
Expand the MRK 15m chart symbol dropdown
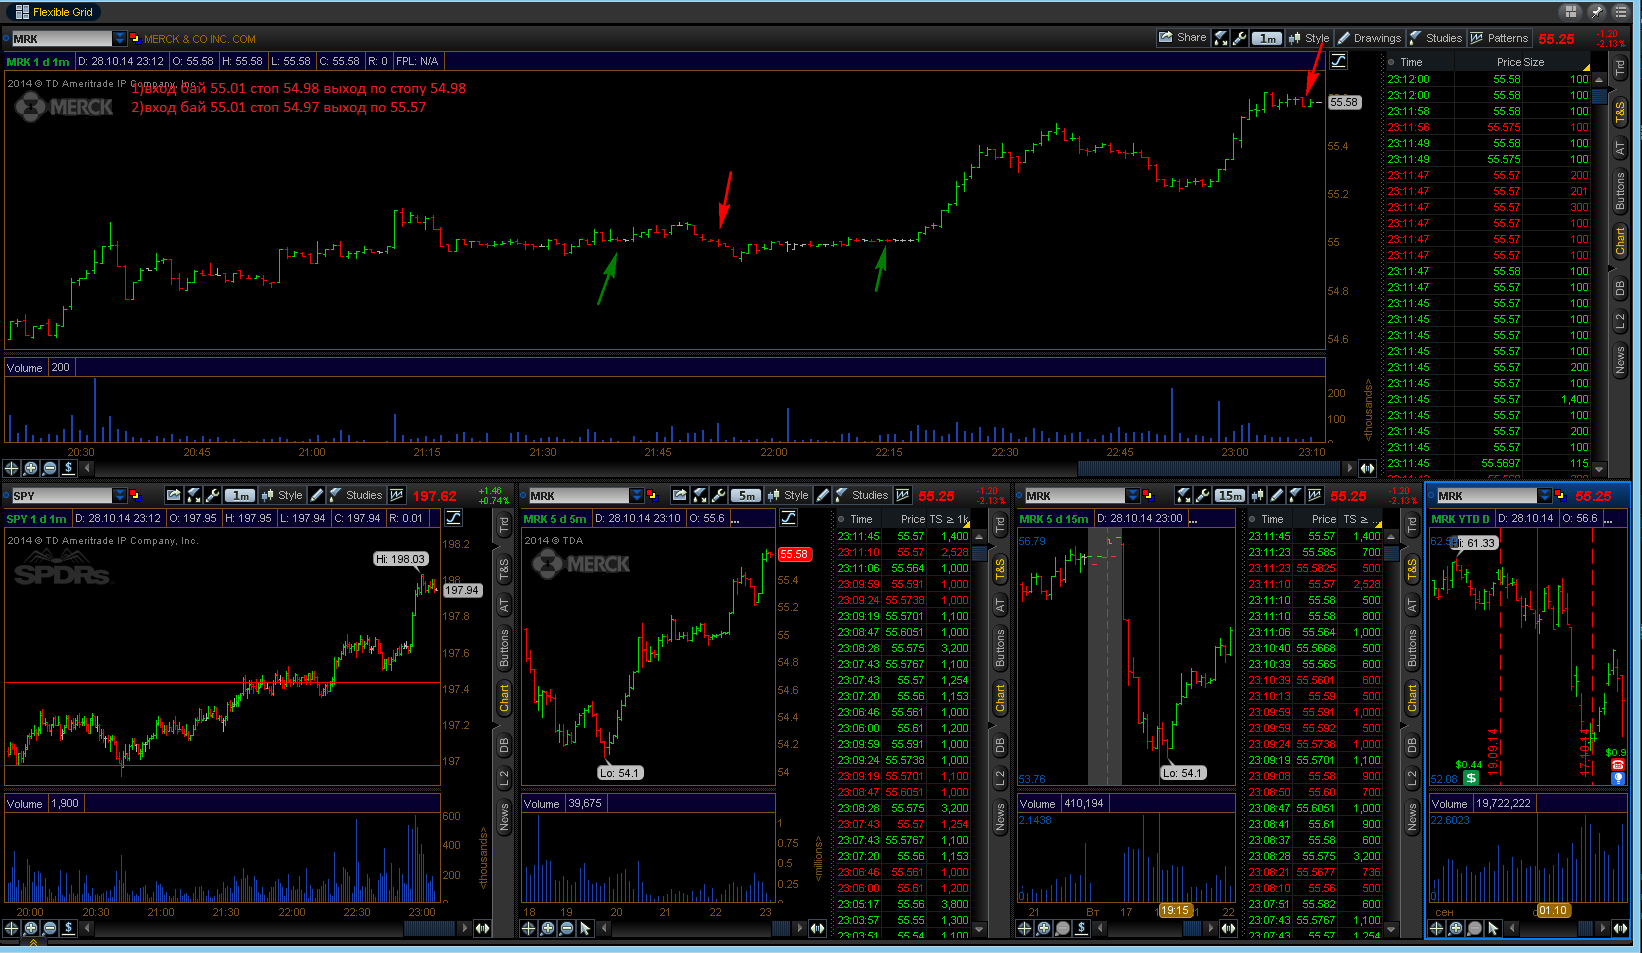point(1132,496)
